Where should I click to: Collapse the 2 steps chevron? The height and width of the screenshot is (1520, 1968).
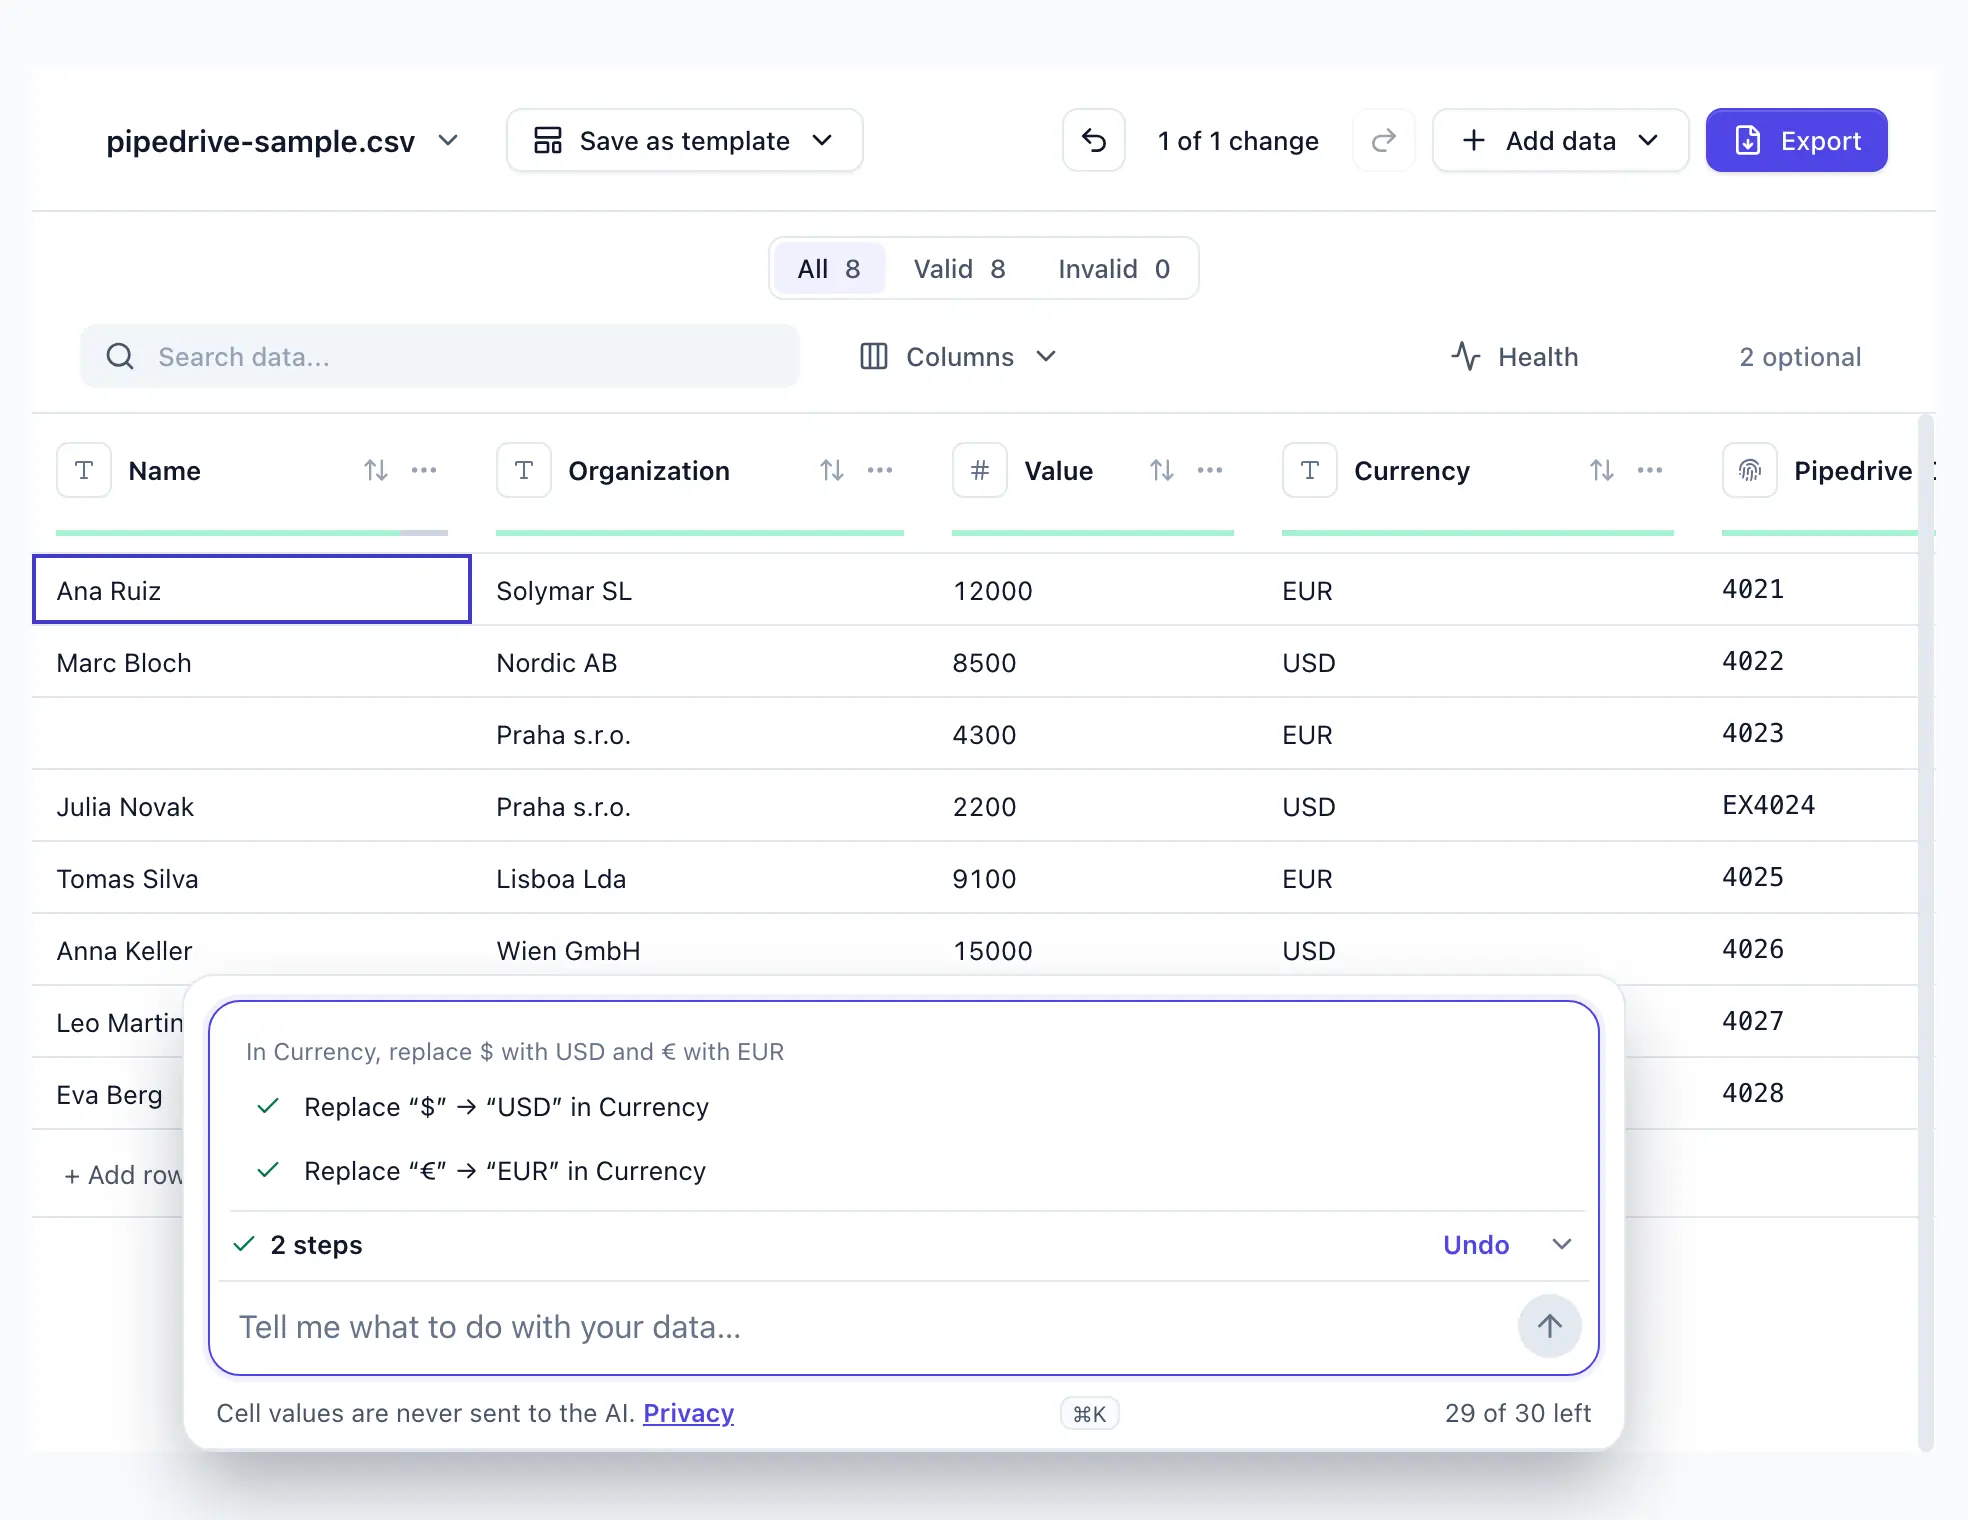[x=1562, y=1244]
